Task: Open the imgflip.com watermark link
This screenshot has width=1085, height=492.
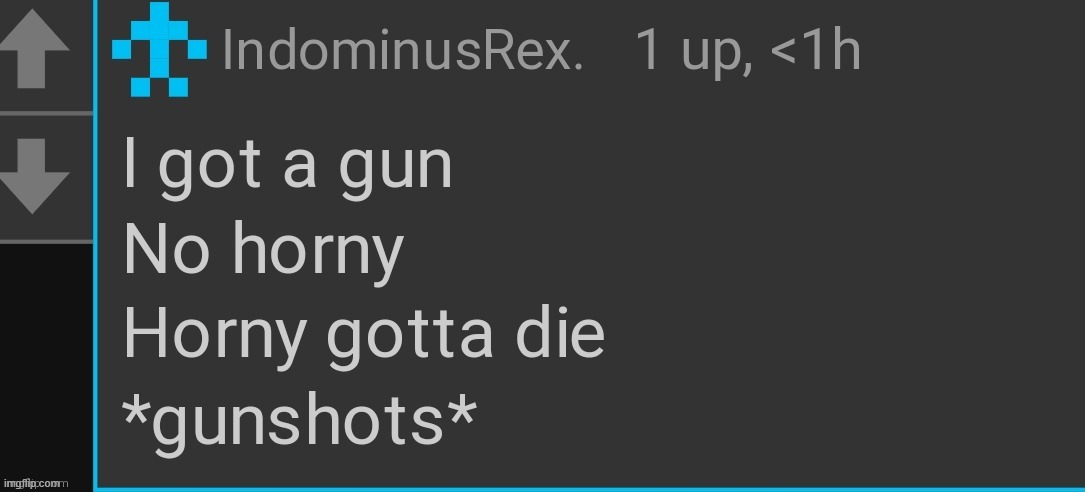Action: click(x=35, y=484)
